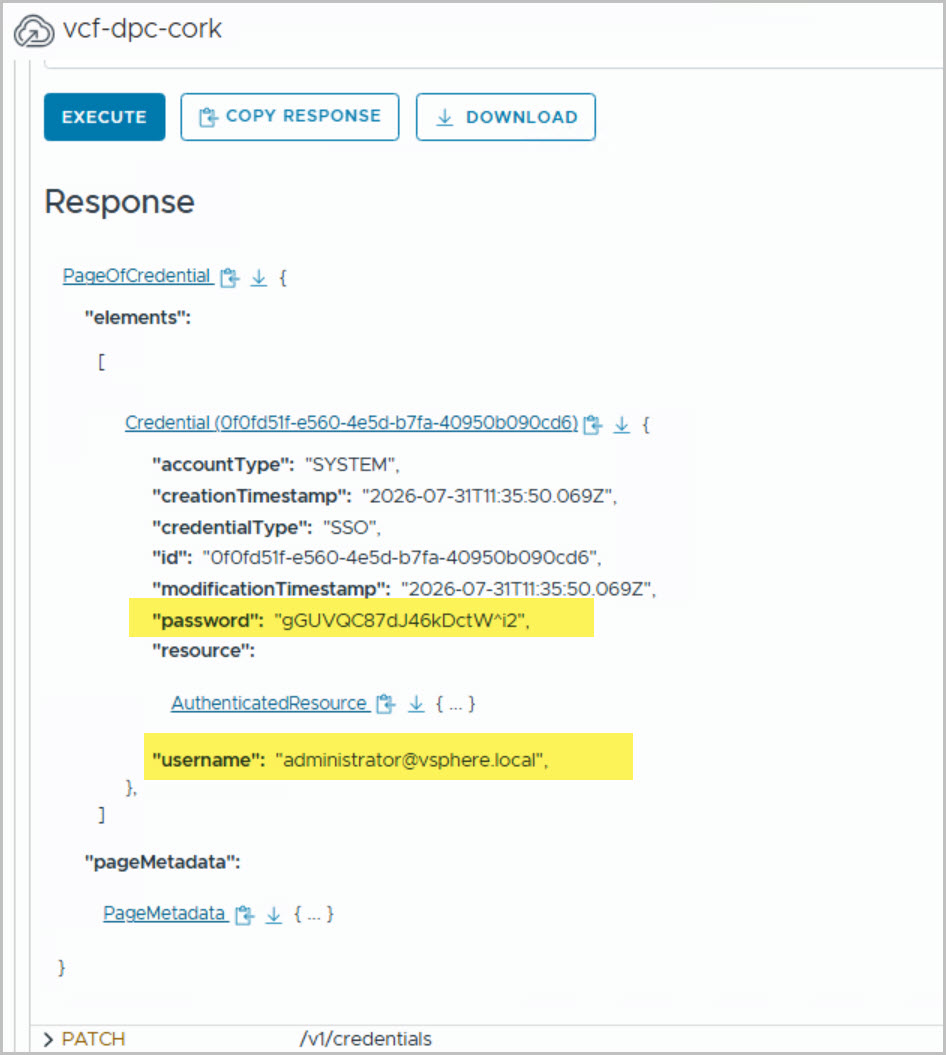Download the AuthenticatedResource object
The width and height of the screenshot is (946, 1055).
point(416,704)
